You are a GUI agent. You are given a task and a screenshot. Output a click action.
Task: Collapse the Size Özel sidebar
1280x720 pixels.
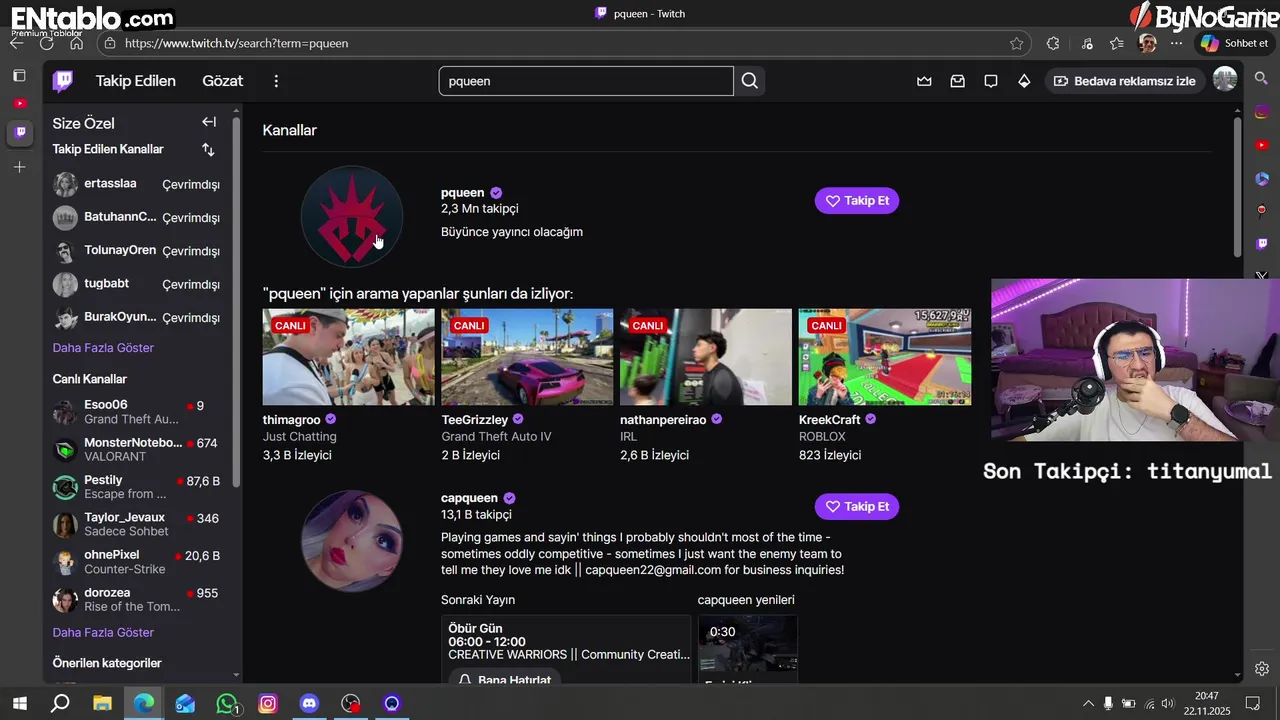tap(209, 122)
